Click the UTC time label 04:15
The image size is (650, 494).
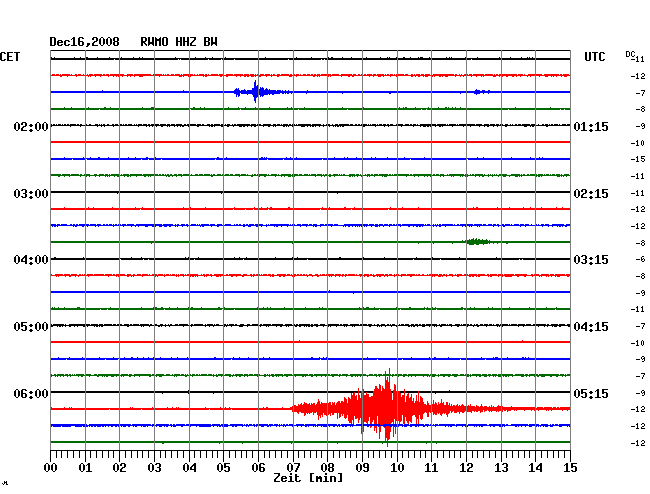pyautogui.click(x=591, y=327)
